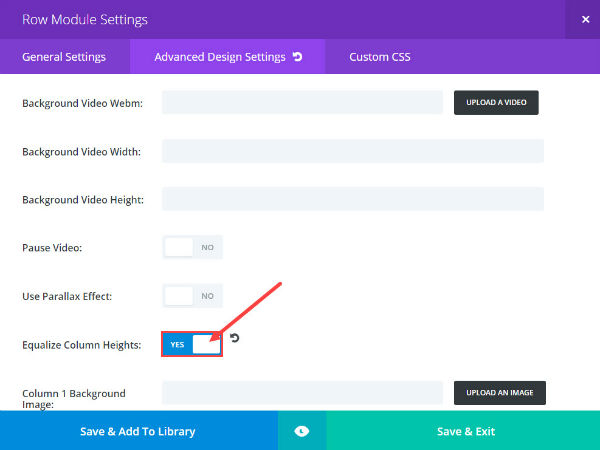Click the Upload An Image button
Image resolution: width=600 pixels, height=450 pixels.
click(x=500, y=393)
